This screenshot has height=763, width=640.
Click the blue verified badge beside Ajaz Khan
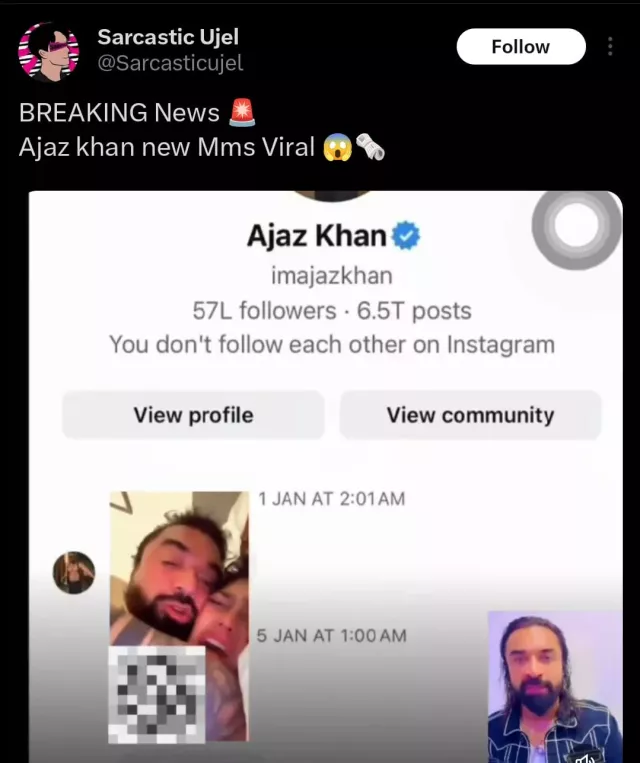(x=405, y=236)
